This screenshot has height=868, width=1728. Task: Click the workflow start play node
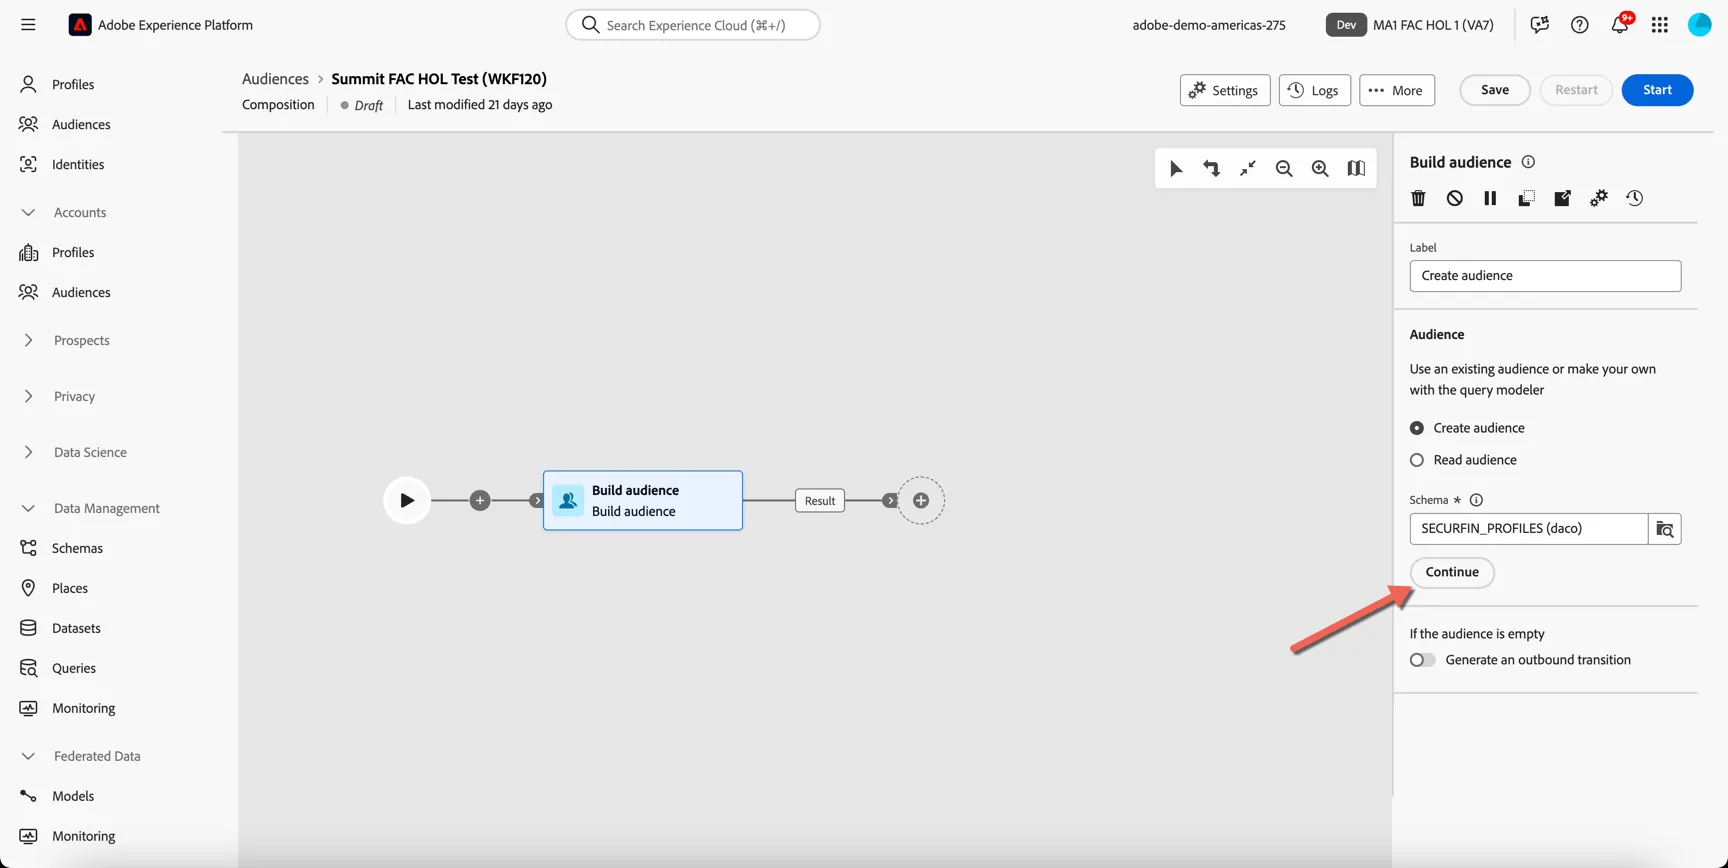[407, 500]
